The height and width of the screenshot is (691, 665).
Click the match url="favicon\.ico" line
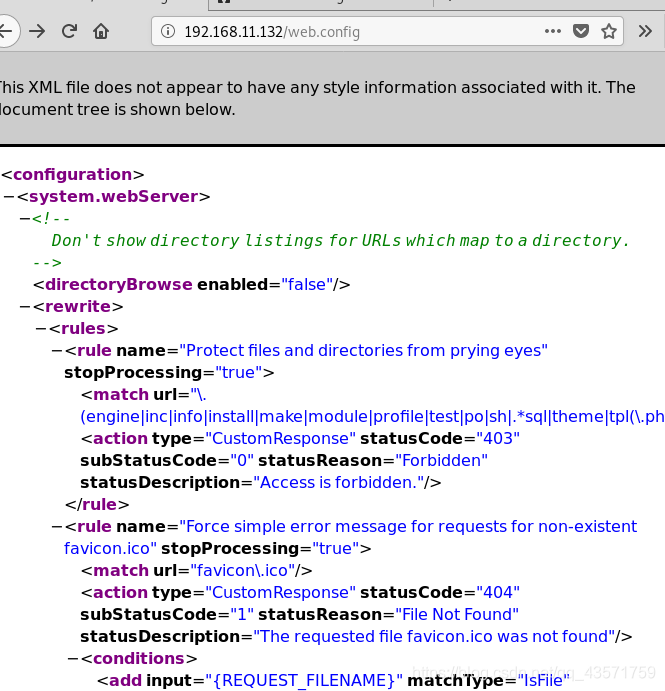click(x=197, y=571)
